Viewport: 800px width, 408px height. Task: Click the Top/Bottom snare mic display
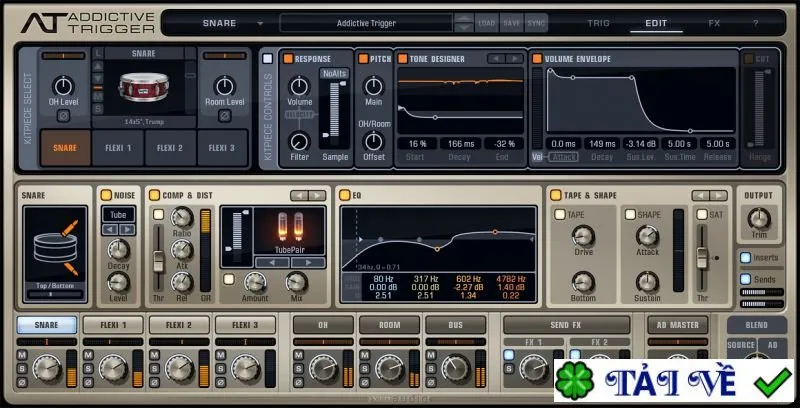click(55, 253)
